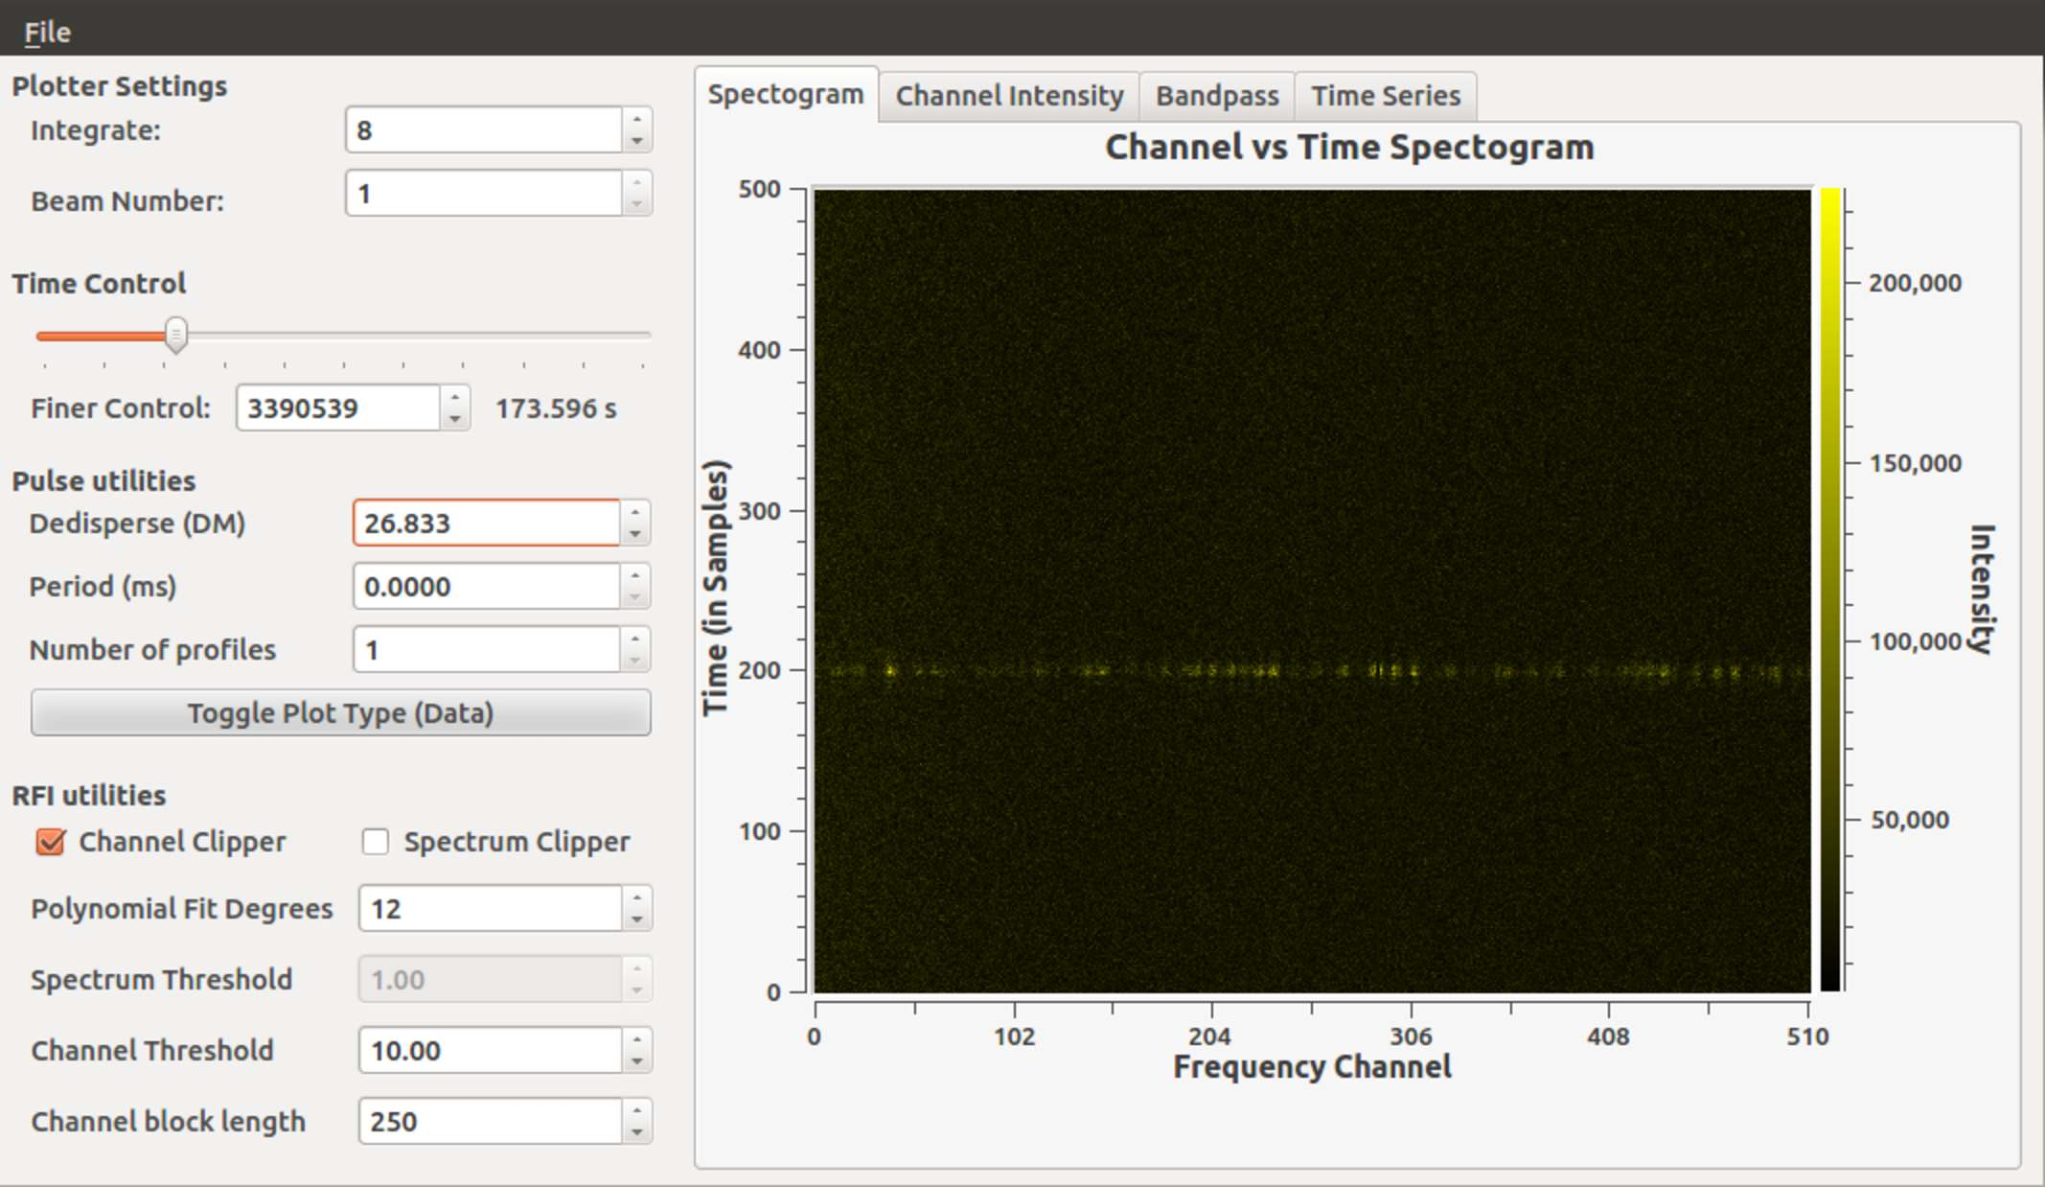
Task: Switch to the Spectogram tab
Action: tap(786, 95)
